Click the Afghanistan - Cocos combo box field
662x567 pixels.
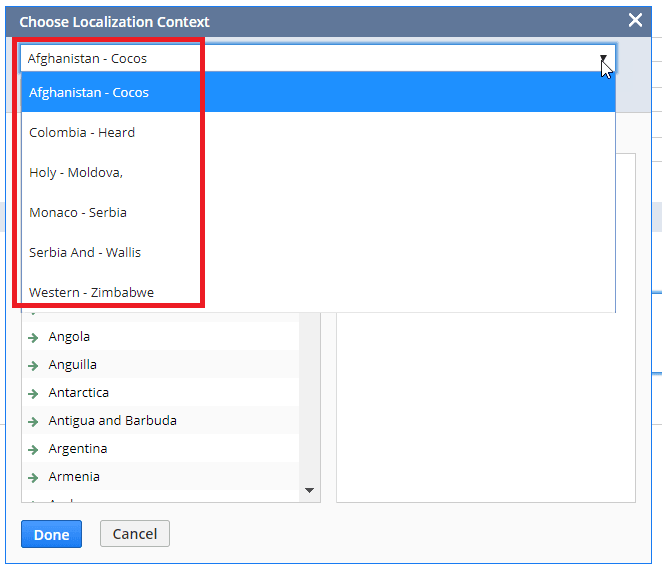(318, 58)
